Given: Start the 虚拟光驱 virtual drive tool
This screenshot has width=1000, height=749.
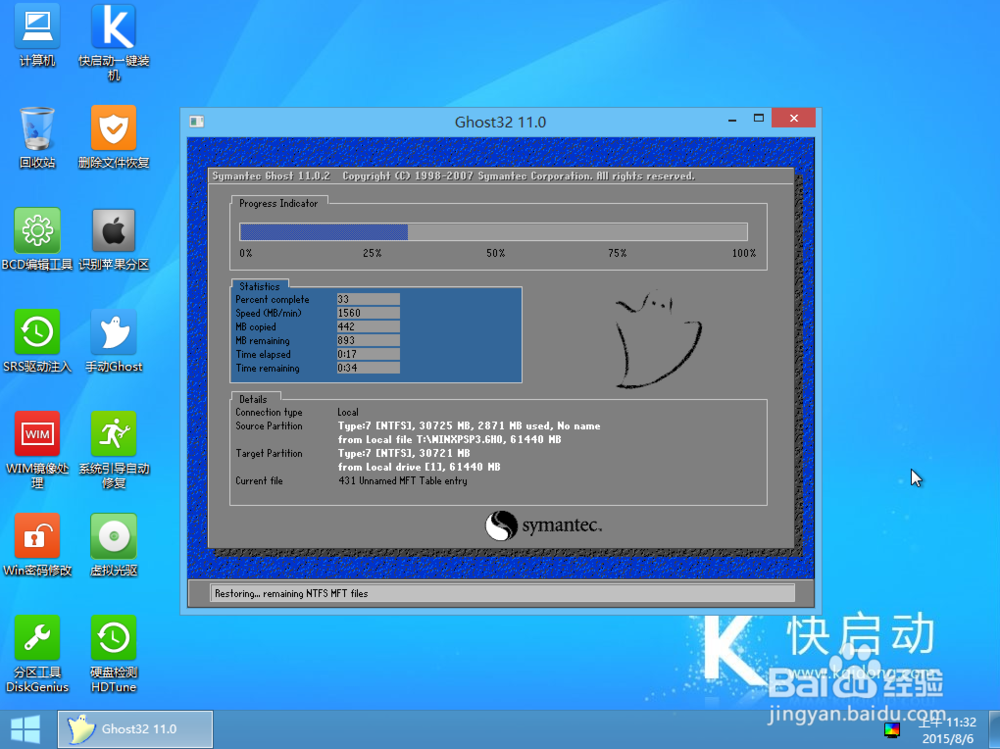Looking at the screenshot, I should pyautogui.click(x=113, y=537).
